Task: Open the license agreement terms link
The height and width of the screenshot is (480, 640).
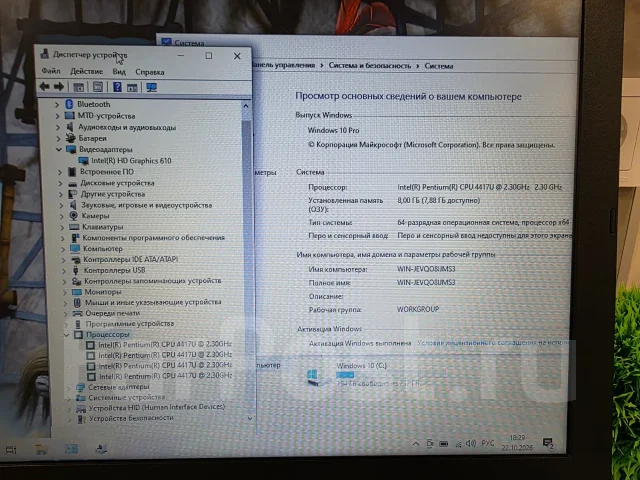Action: 493,343
